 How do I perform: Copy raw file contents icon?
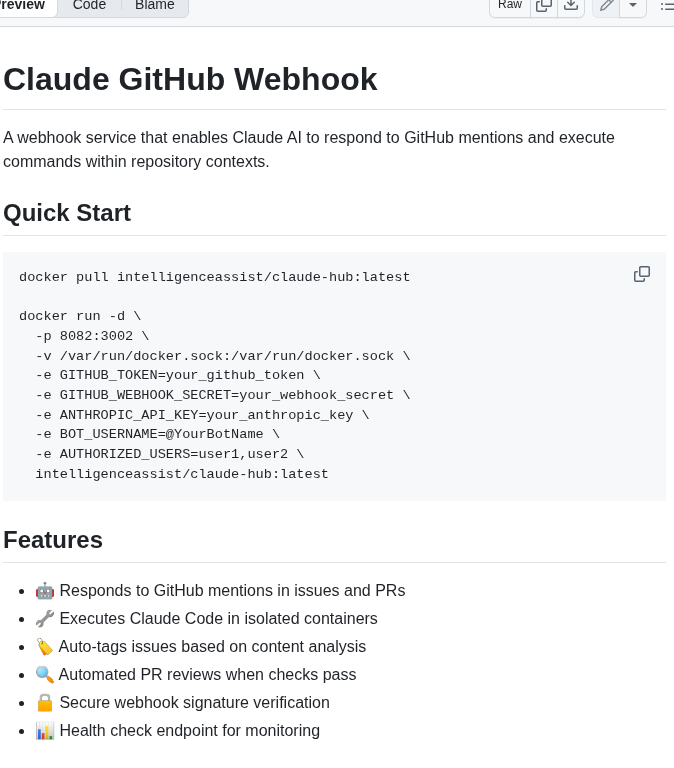point(544,5)
